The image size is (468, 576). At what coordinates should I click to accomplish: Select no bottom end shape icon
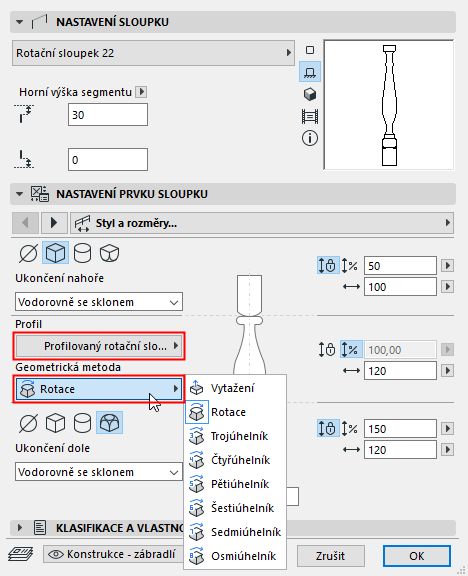[x=28, y=423]
